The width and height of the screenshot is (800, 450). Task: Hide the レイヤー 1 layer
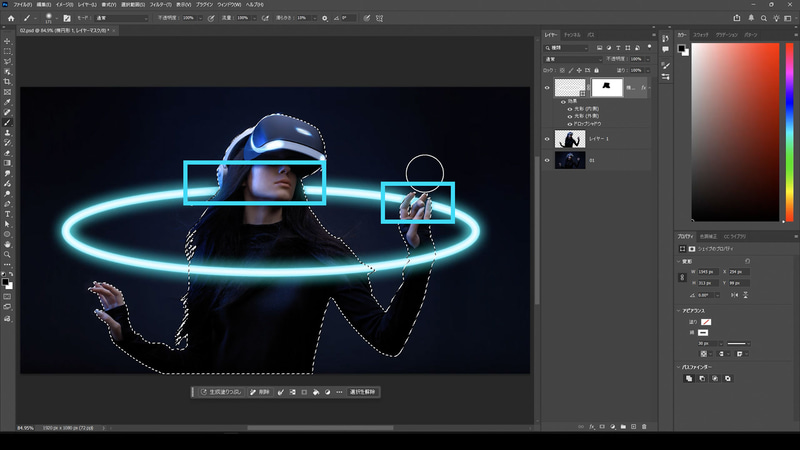coord(547,139)
